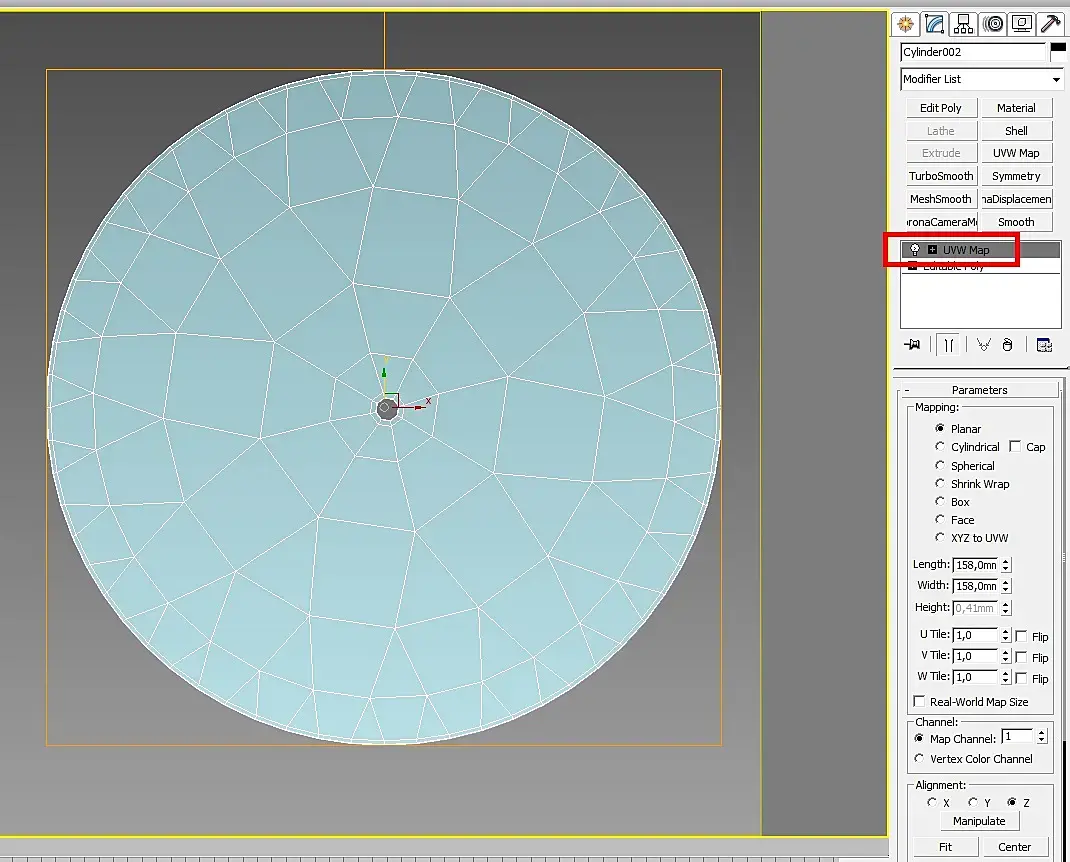Enable Real-World Map Size checkbox
The width and height of the screenshot is (1070, 862).
click(x=920, y=702)
